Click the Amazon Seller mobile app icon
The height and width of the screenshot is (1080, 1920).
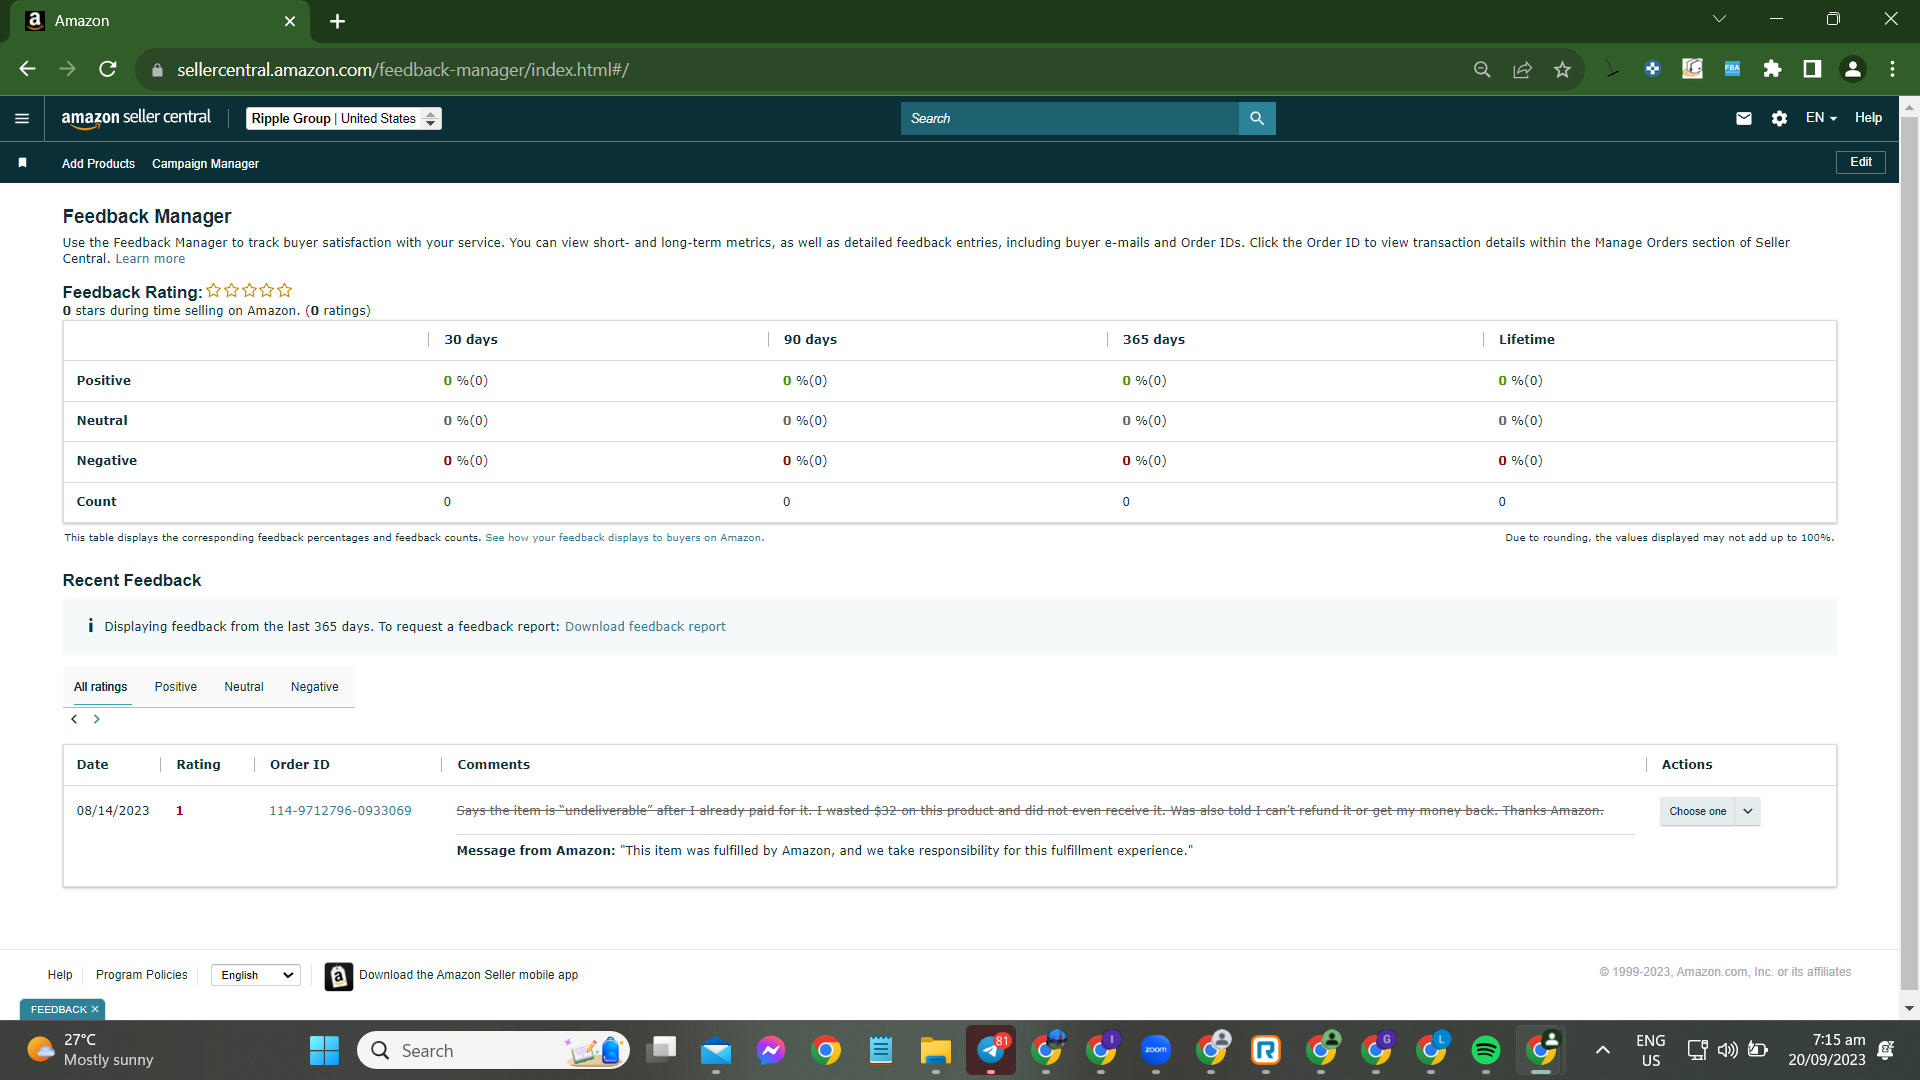coord(339,976)
